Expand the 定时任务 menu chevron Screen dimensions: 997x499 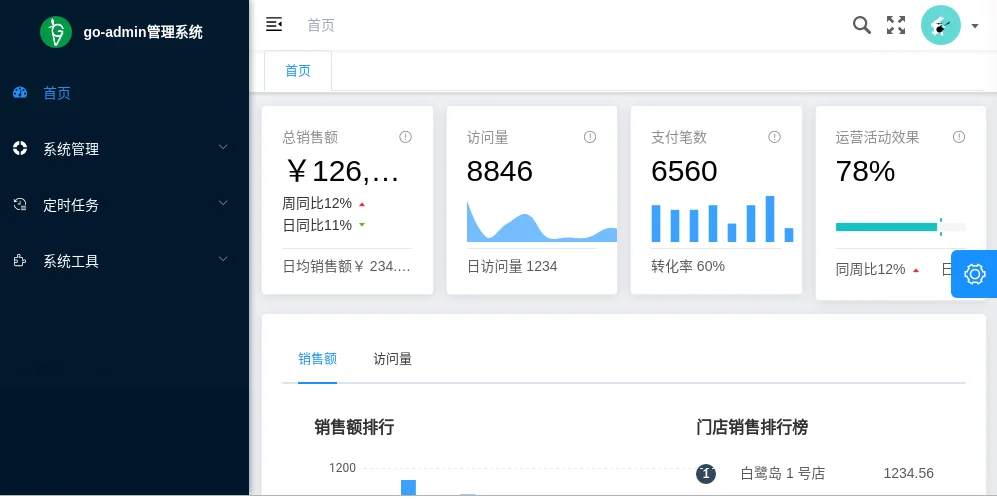(x=223, y=203)
